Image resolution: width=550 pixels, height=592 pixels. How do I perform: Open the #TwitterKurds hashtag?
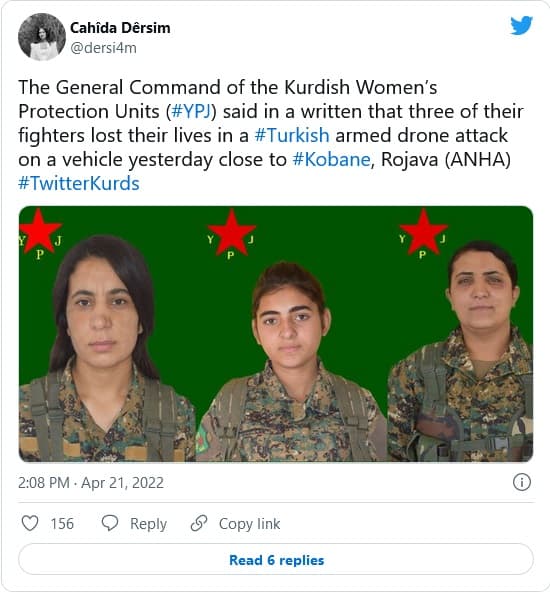(79, 183)
